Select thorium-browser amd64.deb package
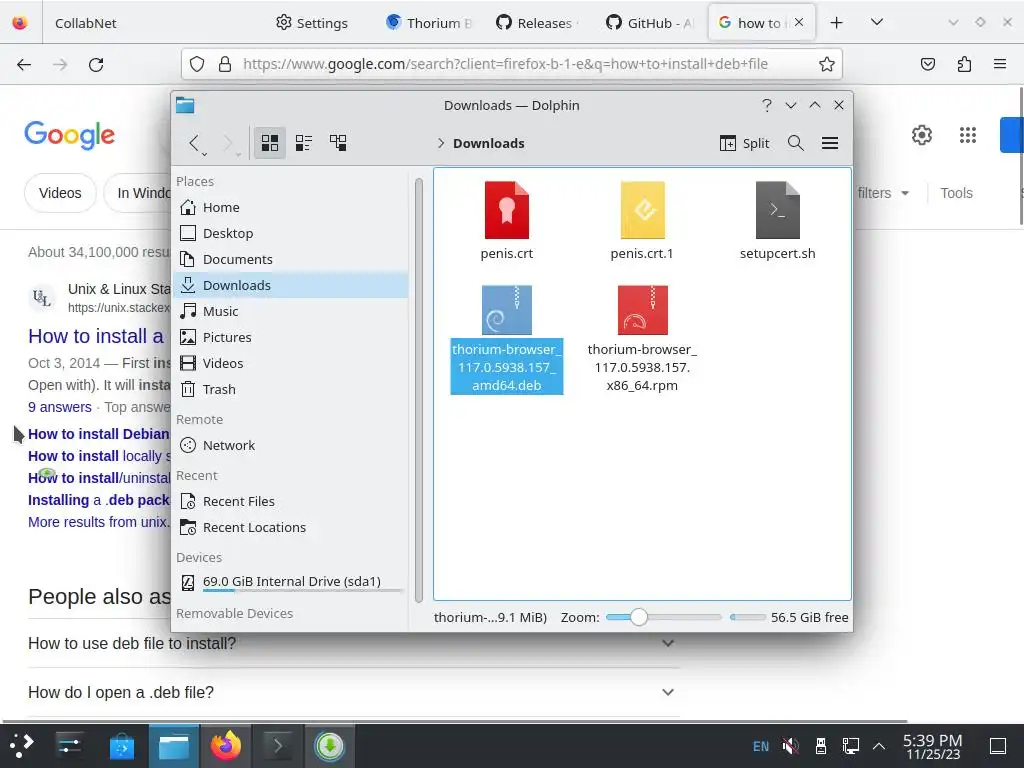 click(x=507, y=340)
